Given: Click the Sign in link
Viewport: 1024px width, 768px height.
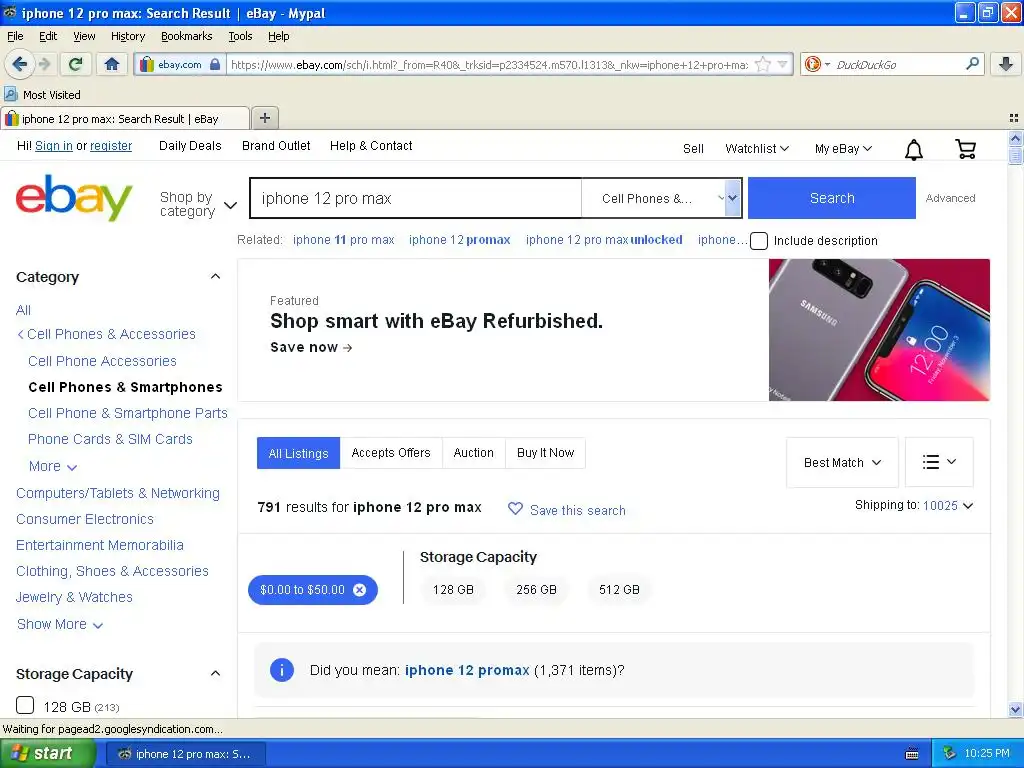Looking at the screenshot, I should click(x=54, y=146).
